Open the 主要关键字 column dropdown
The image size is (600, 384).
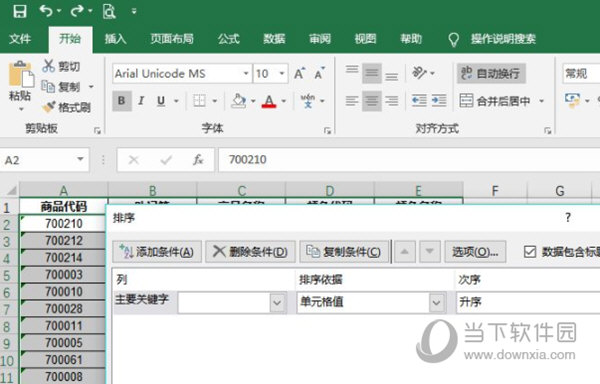(x=277, y=303)
